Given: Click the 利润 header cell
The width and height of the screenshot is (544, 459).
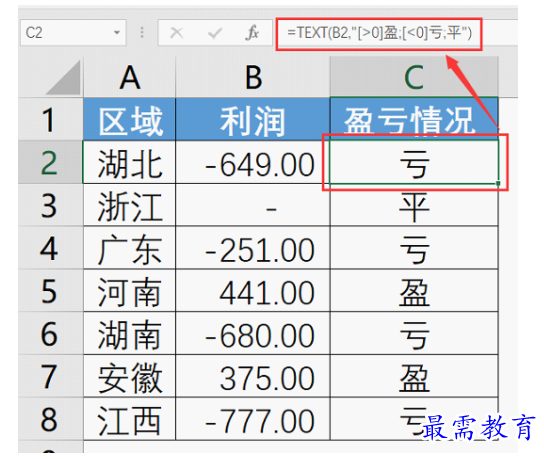Looking at the screenshot, I should click(253, 119).
